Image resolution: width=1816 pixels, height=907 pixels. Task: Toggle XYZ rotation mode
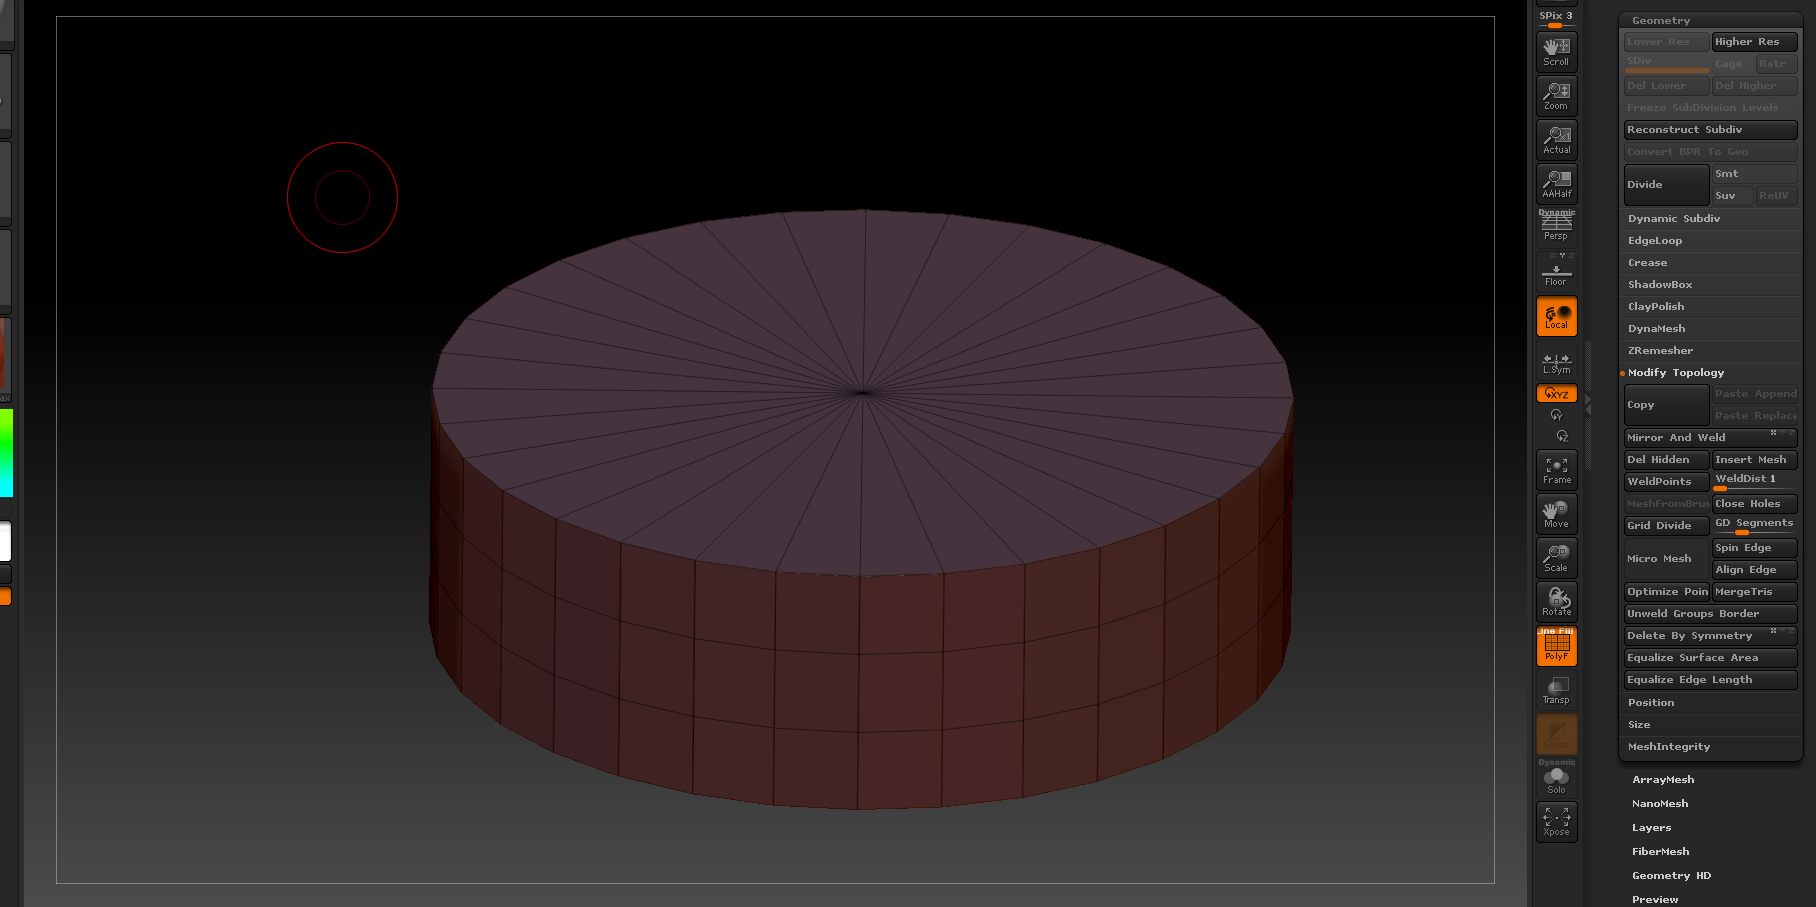[x=1556, y=394]
